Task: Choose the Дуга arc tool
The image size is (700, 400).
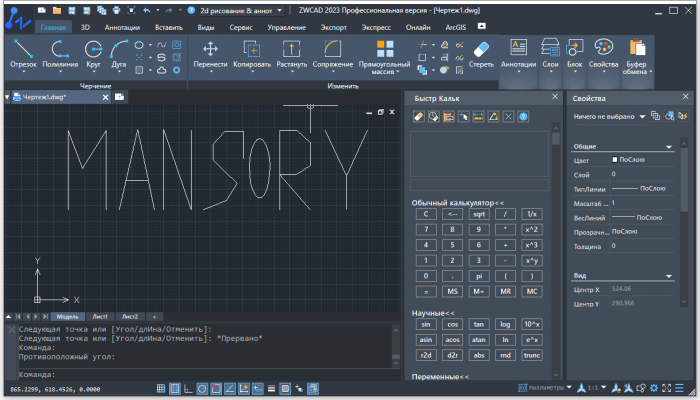Action: [x=118, y=52]
